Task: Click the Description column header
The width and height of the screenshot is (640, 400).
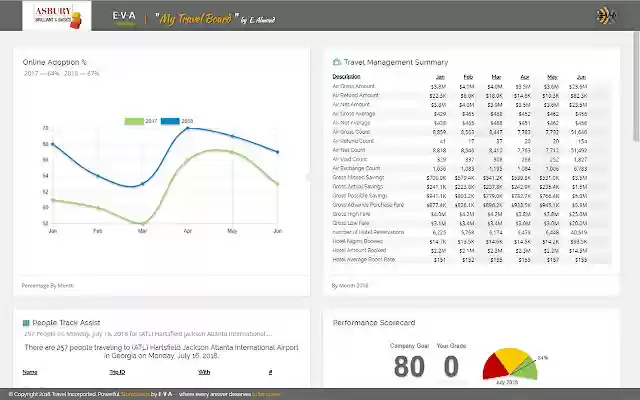Action: [346, 77]
